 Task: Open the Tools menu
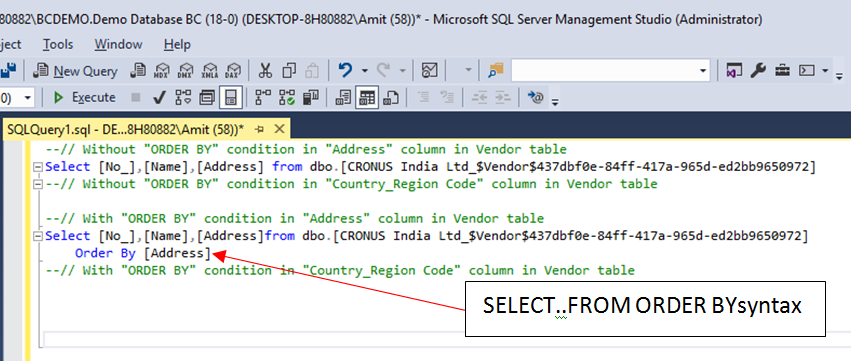58,44
